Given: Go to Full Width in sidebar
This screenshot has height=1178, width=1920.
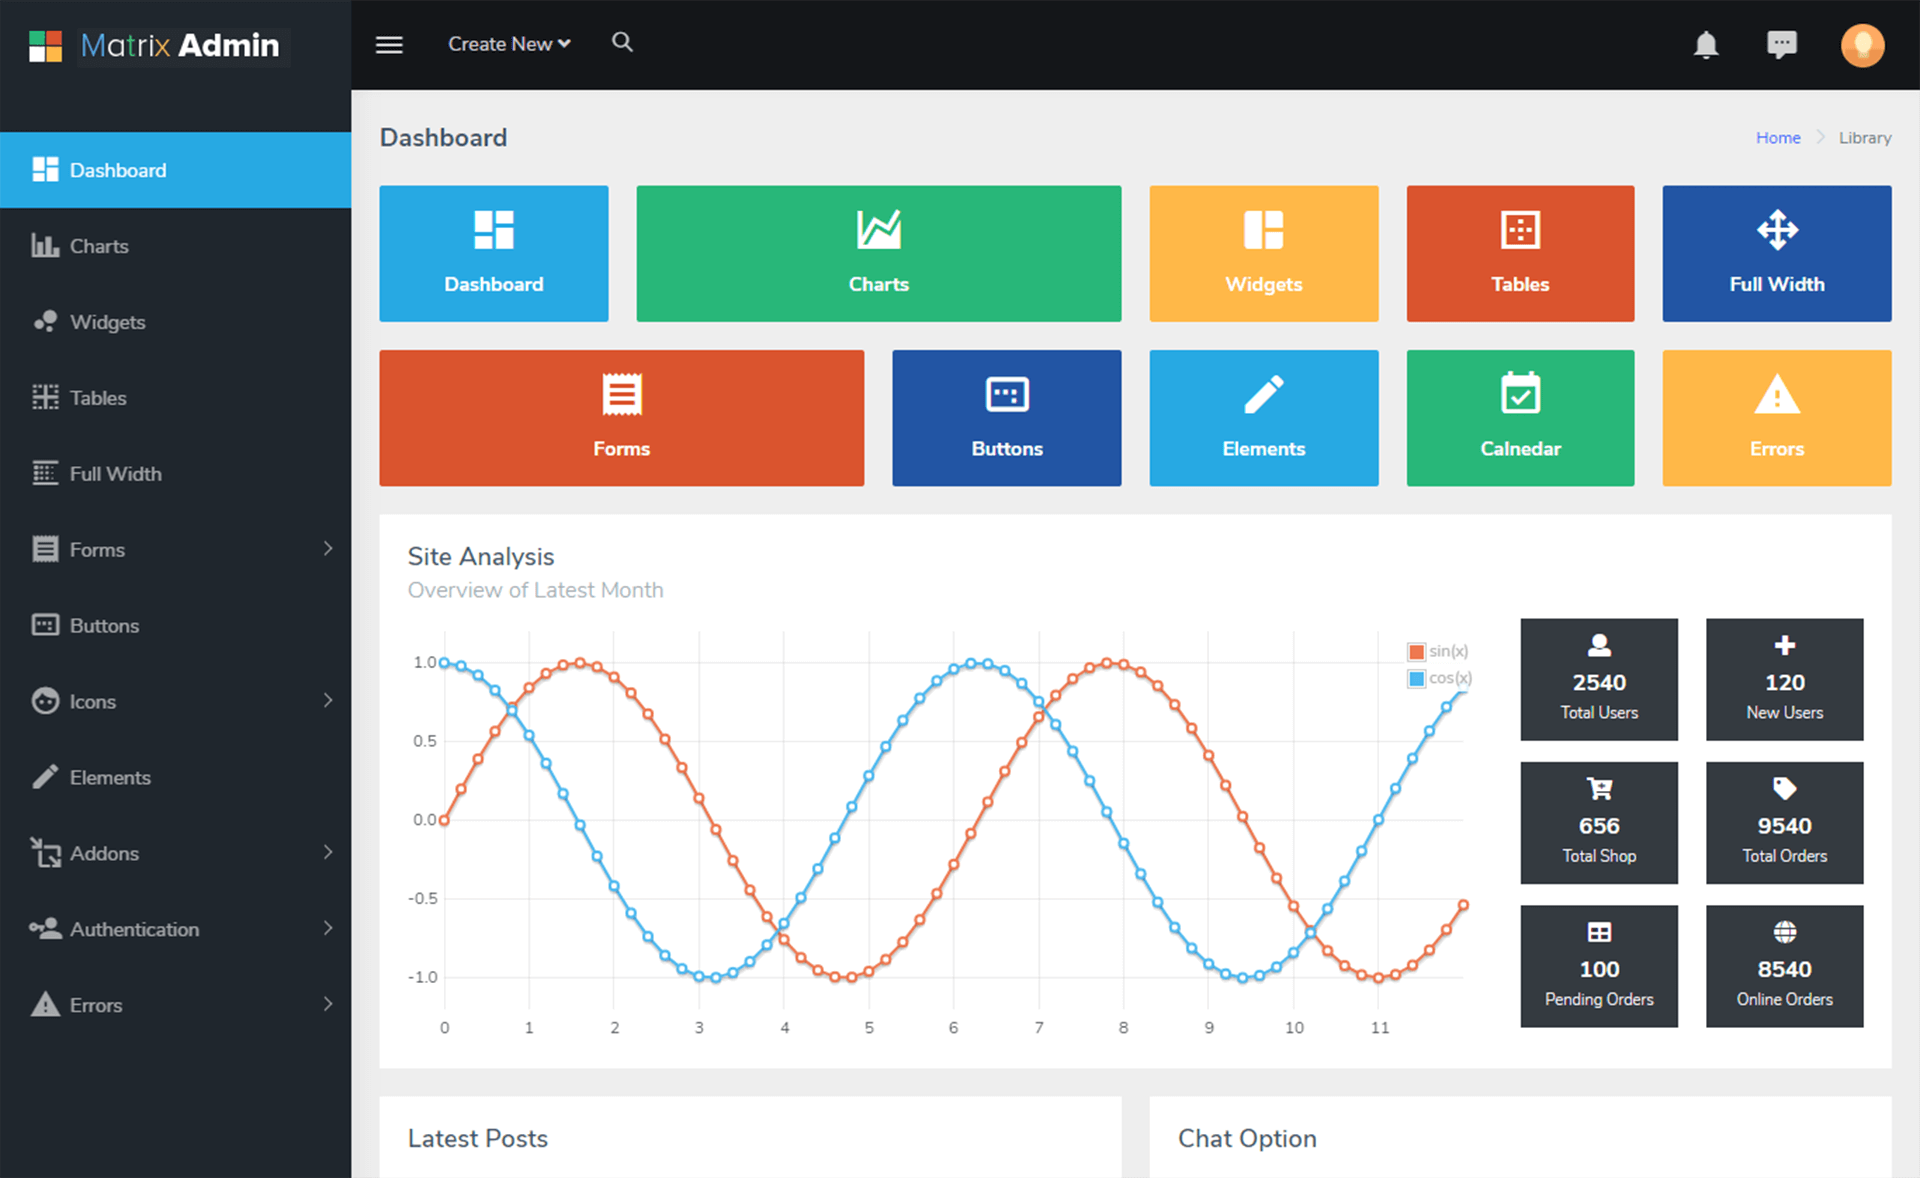Looking at the screenshot, I should pos(115,474).
